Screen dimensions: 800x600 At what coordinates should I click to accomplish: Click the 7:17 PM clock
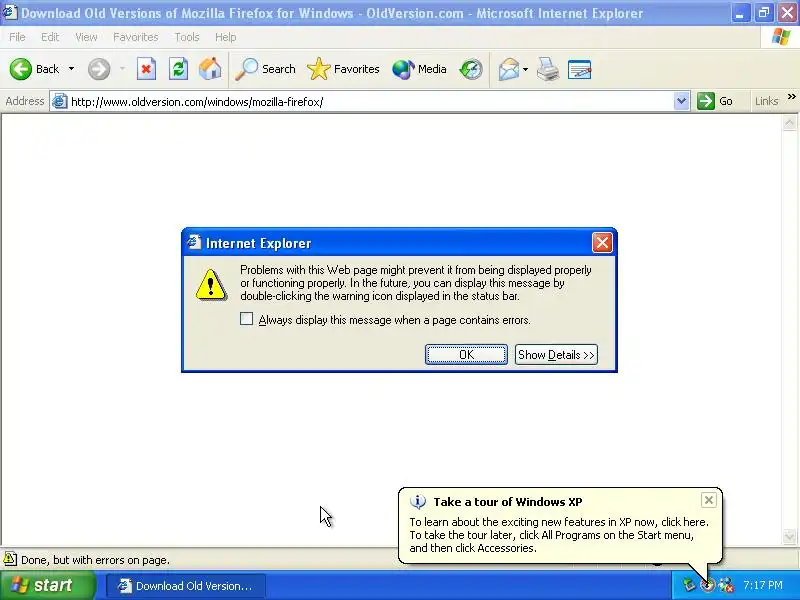(x=763, y=585)
